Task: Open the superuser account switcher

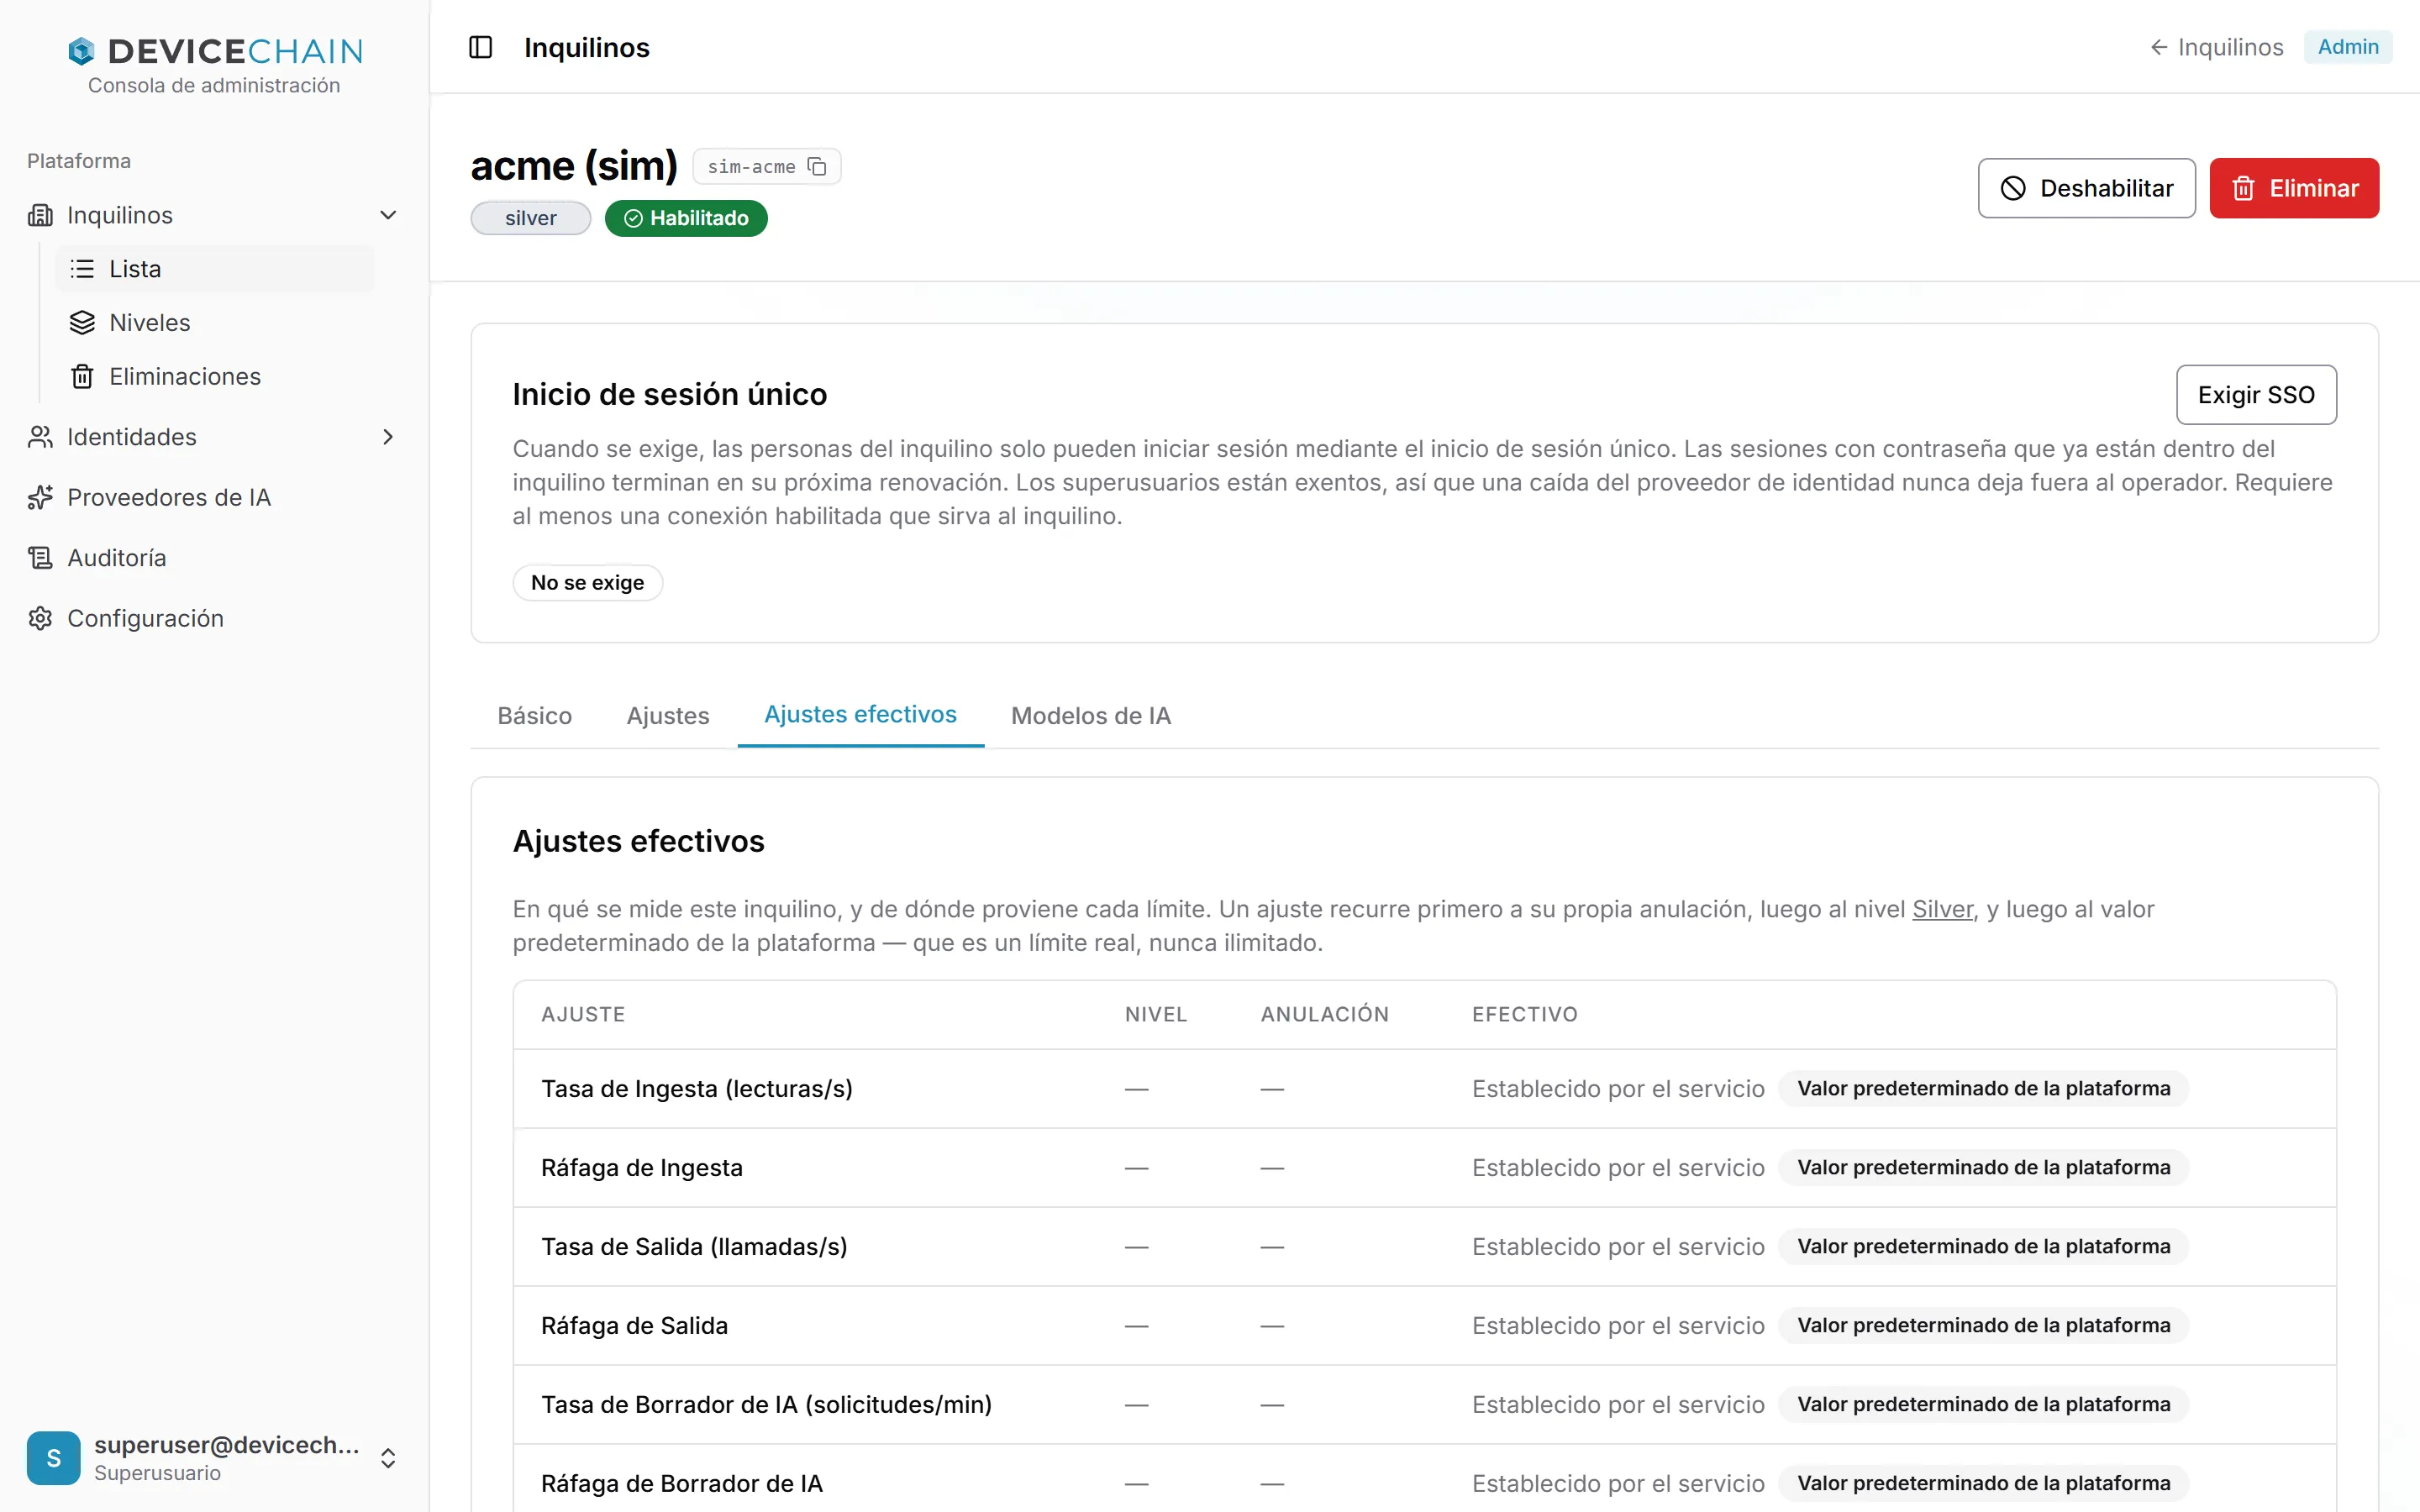Action: click(x=388, y=1458)
